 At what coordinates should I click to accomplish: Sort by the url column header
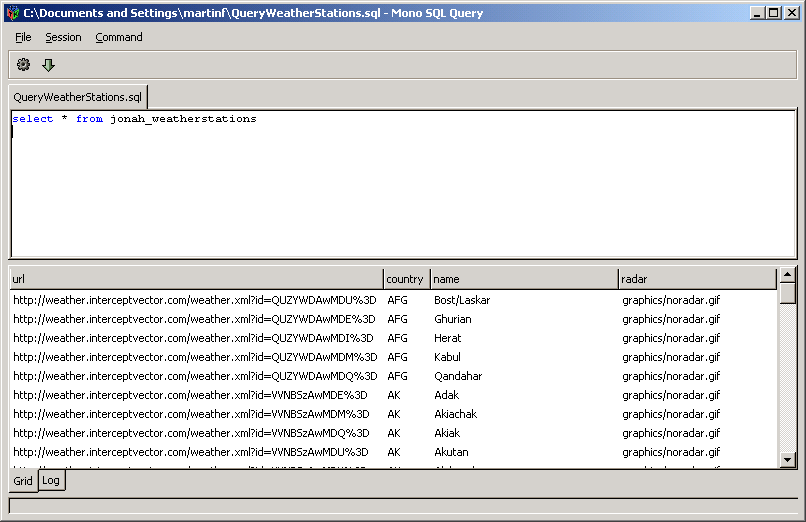click(196, 279)
